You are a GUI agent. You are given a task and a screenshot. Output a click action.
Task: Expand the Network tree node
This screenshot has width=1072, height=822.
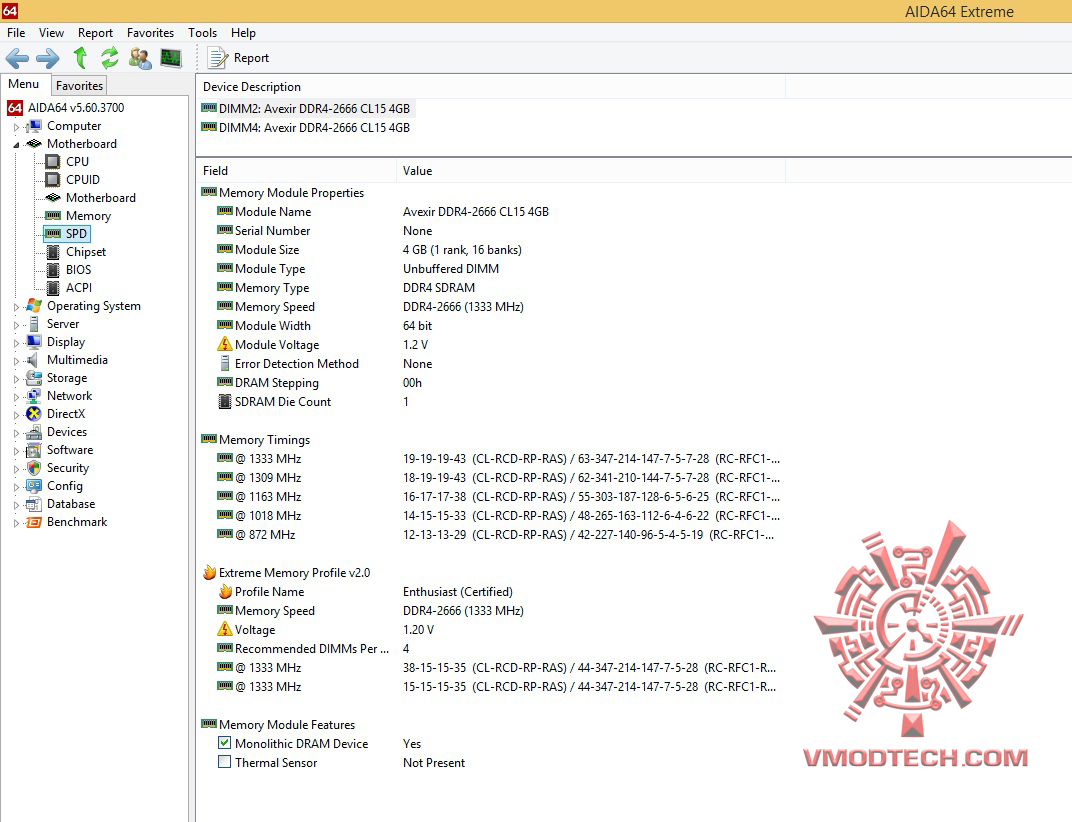(16, 397)
